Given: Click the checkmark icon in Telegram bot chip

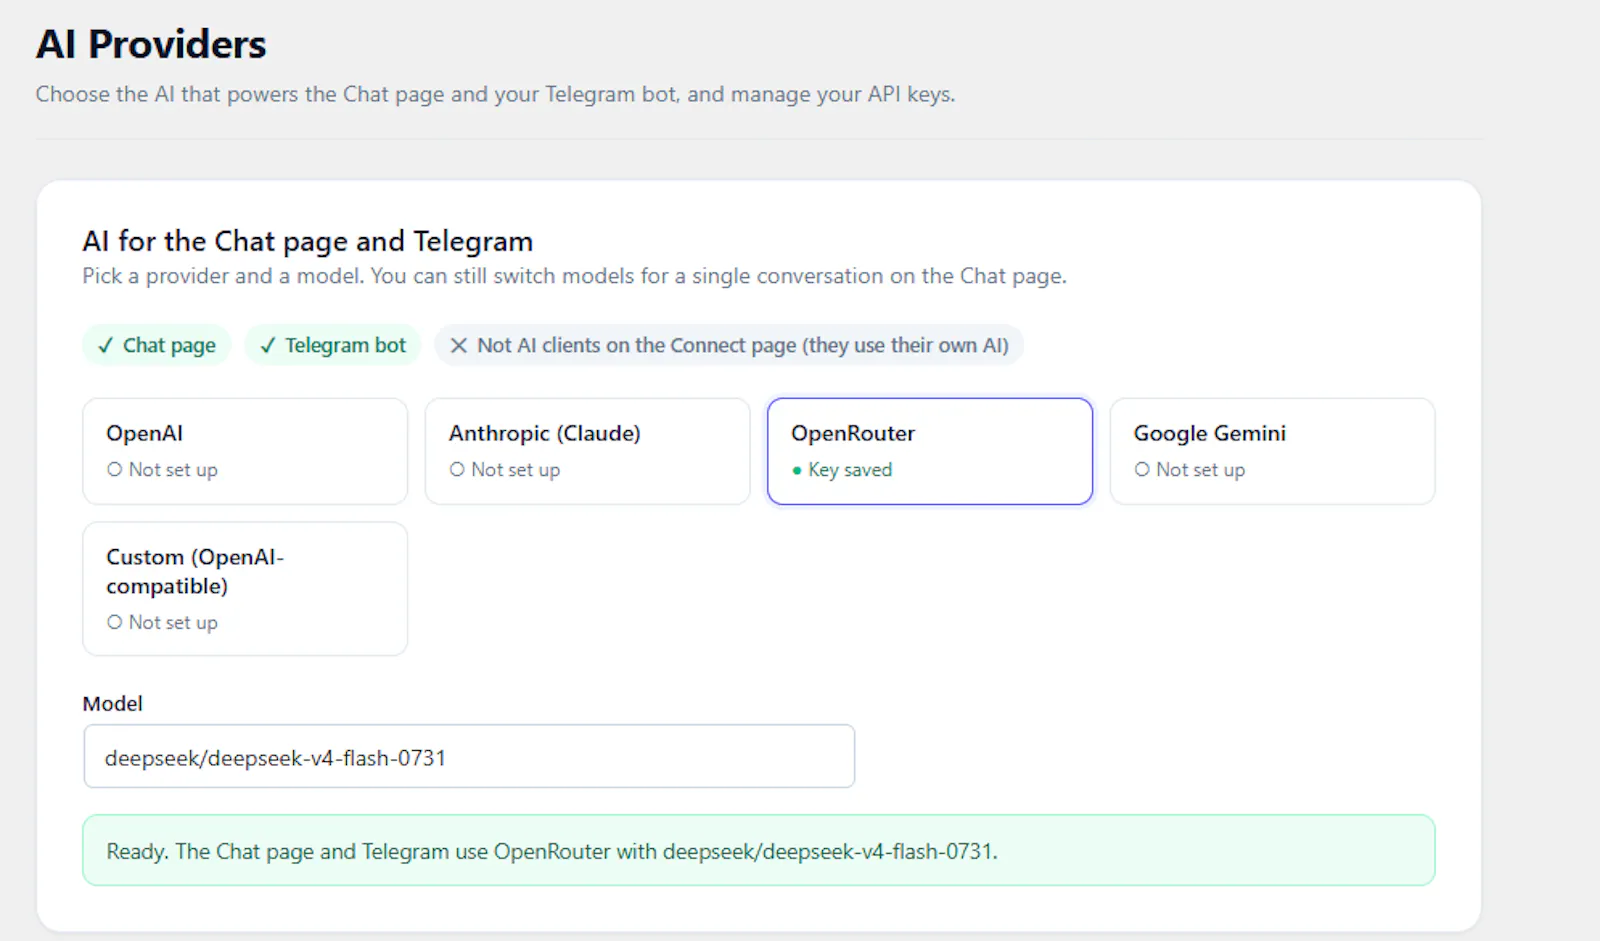Looking at the screenshot, I should pos(267,346).
